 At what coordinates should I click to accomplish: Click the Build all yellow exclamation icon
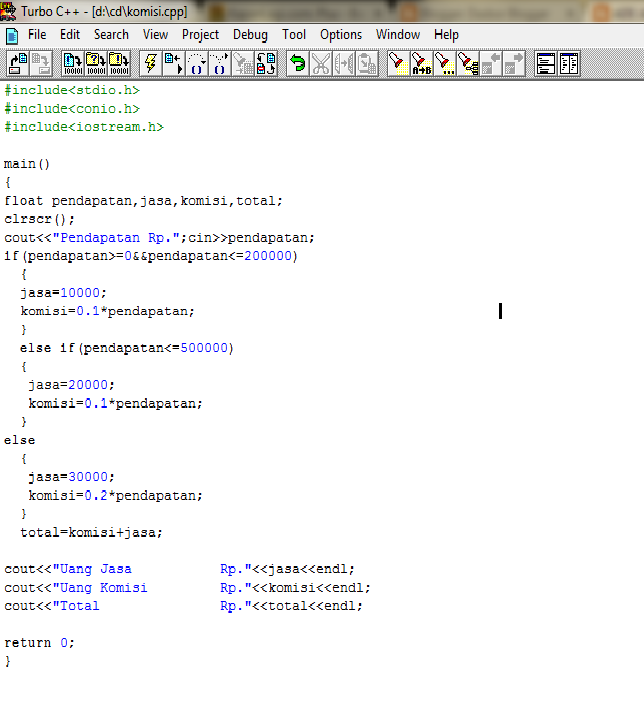click(119, 63)
